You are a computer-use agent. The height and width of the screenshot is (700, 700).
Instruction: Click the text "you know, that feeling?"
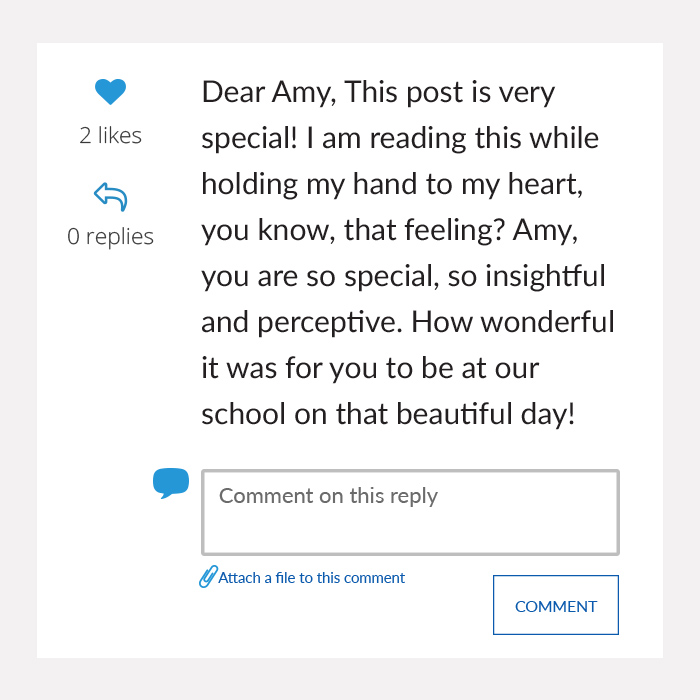(353, 231)
